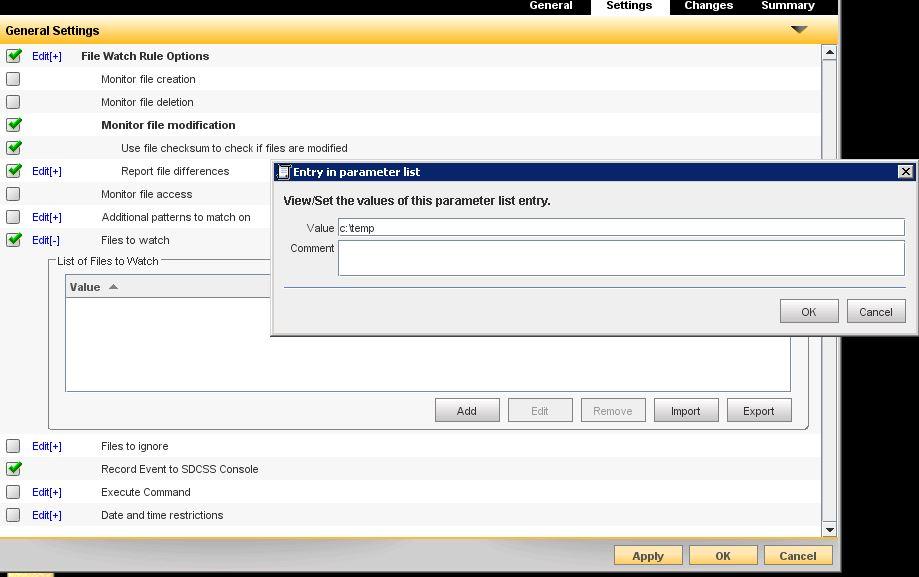Click the dialog title bar document icon

tap(284, 172)
